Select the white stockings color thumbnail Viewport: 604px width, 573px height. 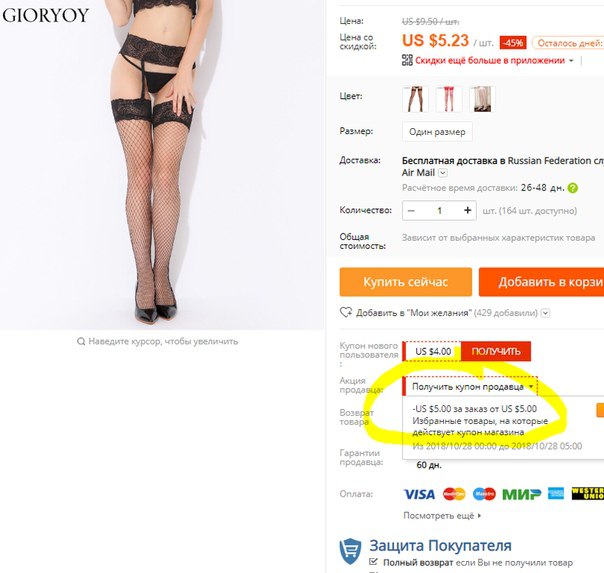point(482,99)
